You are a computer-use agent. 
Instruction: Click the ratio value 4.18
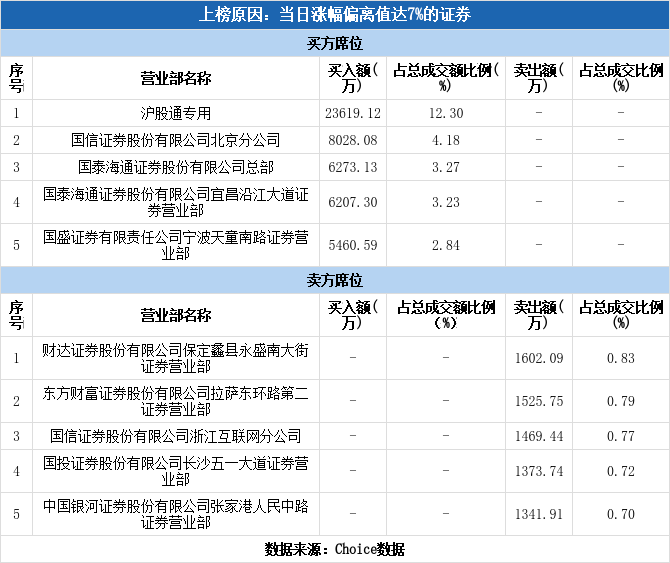(x=446, y=140)
